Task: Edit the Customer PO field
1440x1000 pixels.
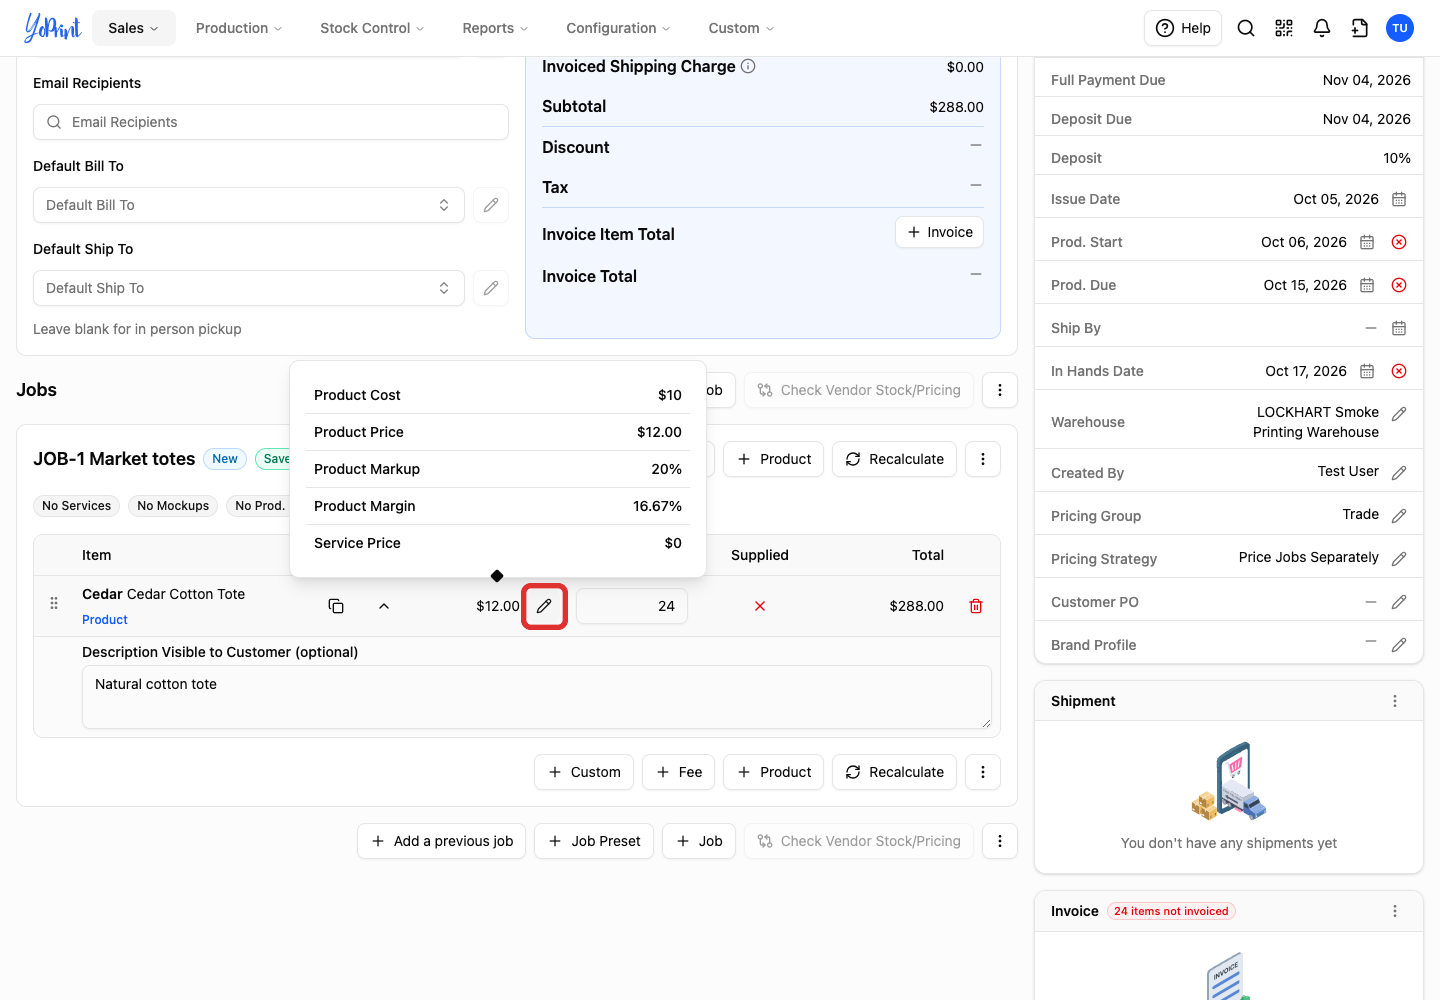Action: click(1399, 601)
